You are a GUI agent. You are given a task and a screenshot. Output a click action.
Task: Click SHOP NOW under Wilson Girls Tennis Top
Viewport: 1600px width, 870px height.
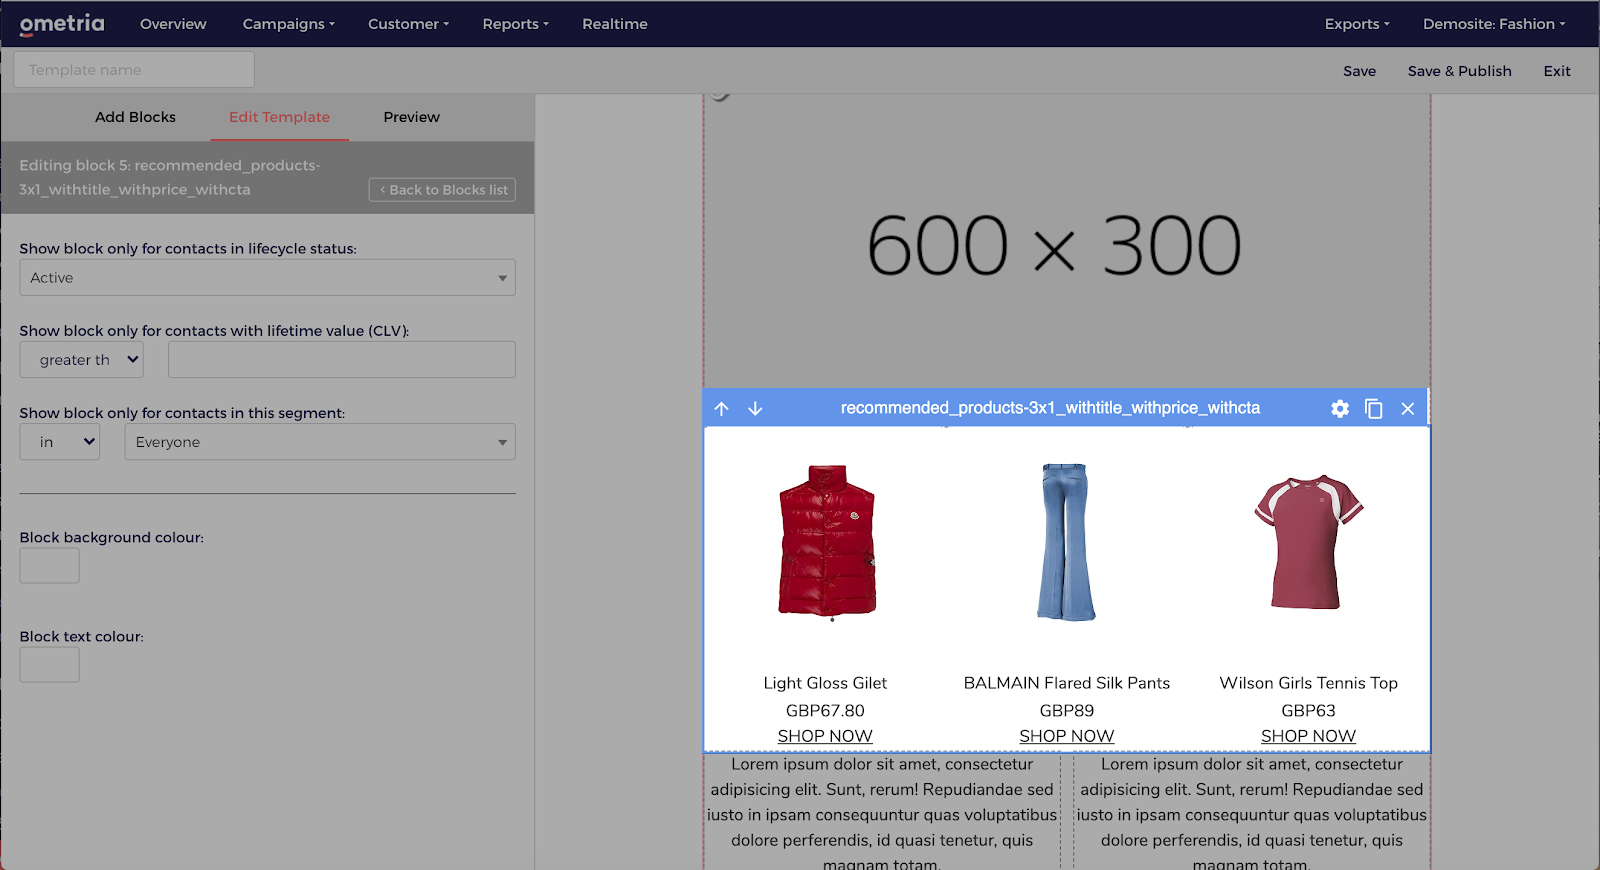pyautogui.click(x=1308, y=736)
